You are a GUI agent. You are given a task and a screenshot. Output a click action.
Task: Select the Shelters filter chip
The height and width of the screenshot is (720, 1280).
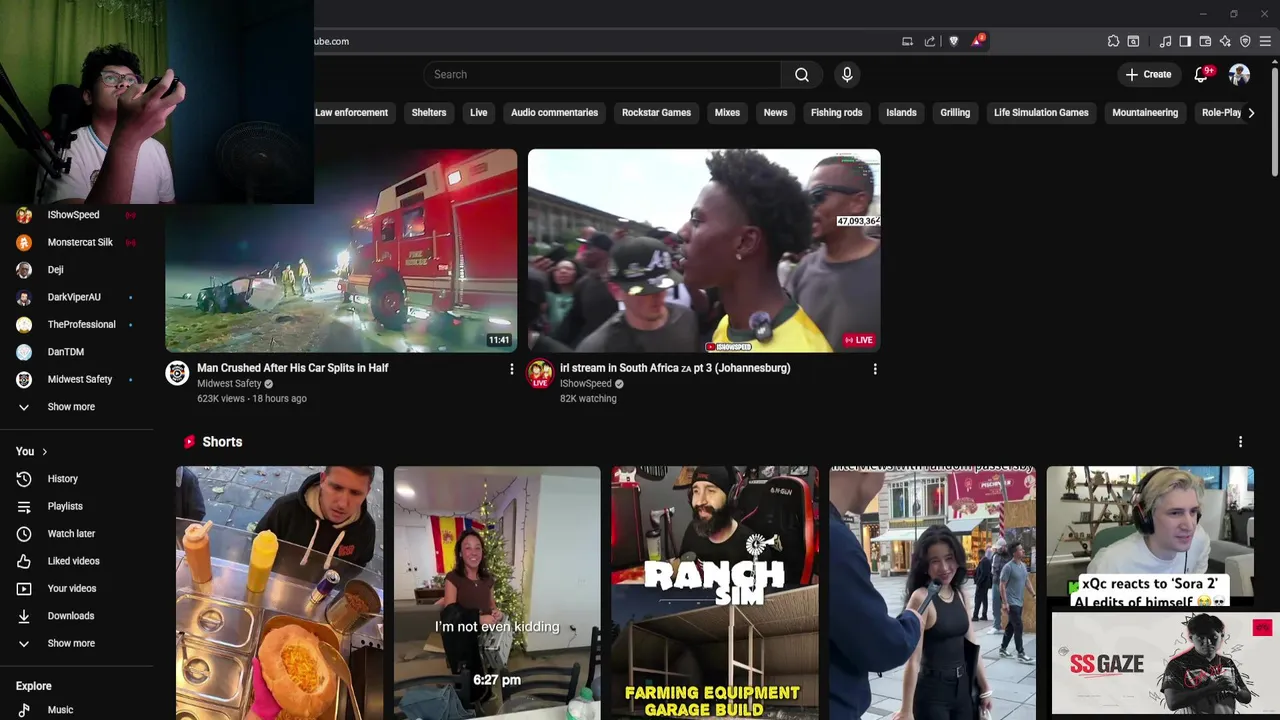pyautogui.click(x=429, y=113)
